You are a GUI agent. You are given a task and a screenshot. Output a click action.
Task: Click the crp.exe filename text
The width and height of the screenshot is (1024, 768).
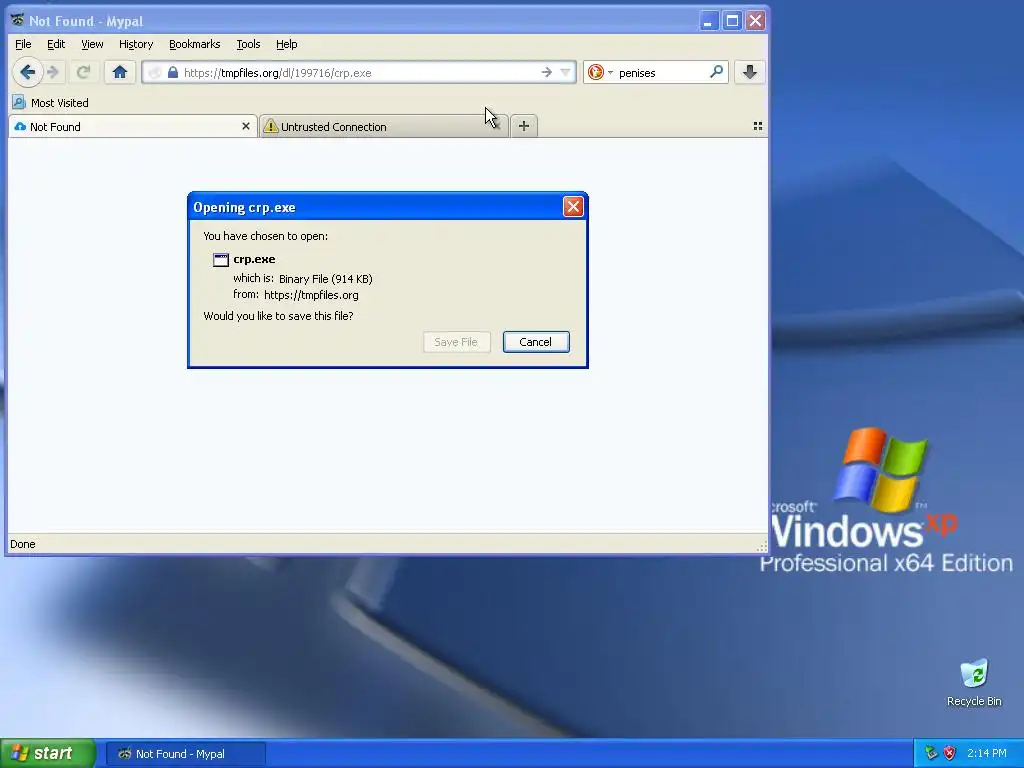(254, 259)
